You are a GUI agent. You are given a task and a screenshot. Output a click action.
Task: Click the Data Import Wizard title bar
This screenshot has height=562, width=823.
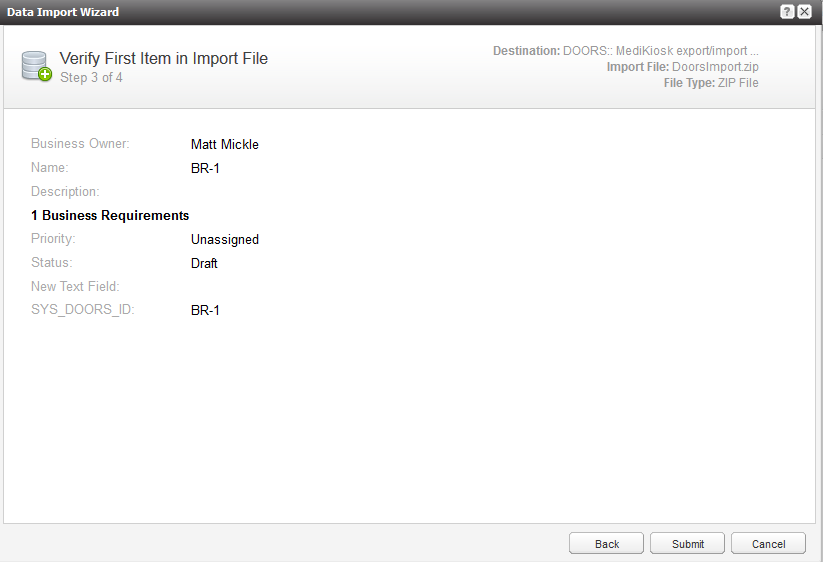coord(300,12)
